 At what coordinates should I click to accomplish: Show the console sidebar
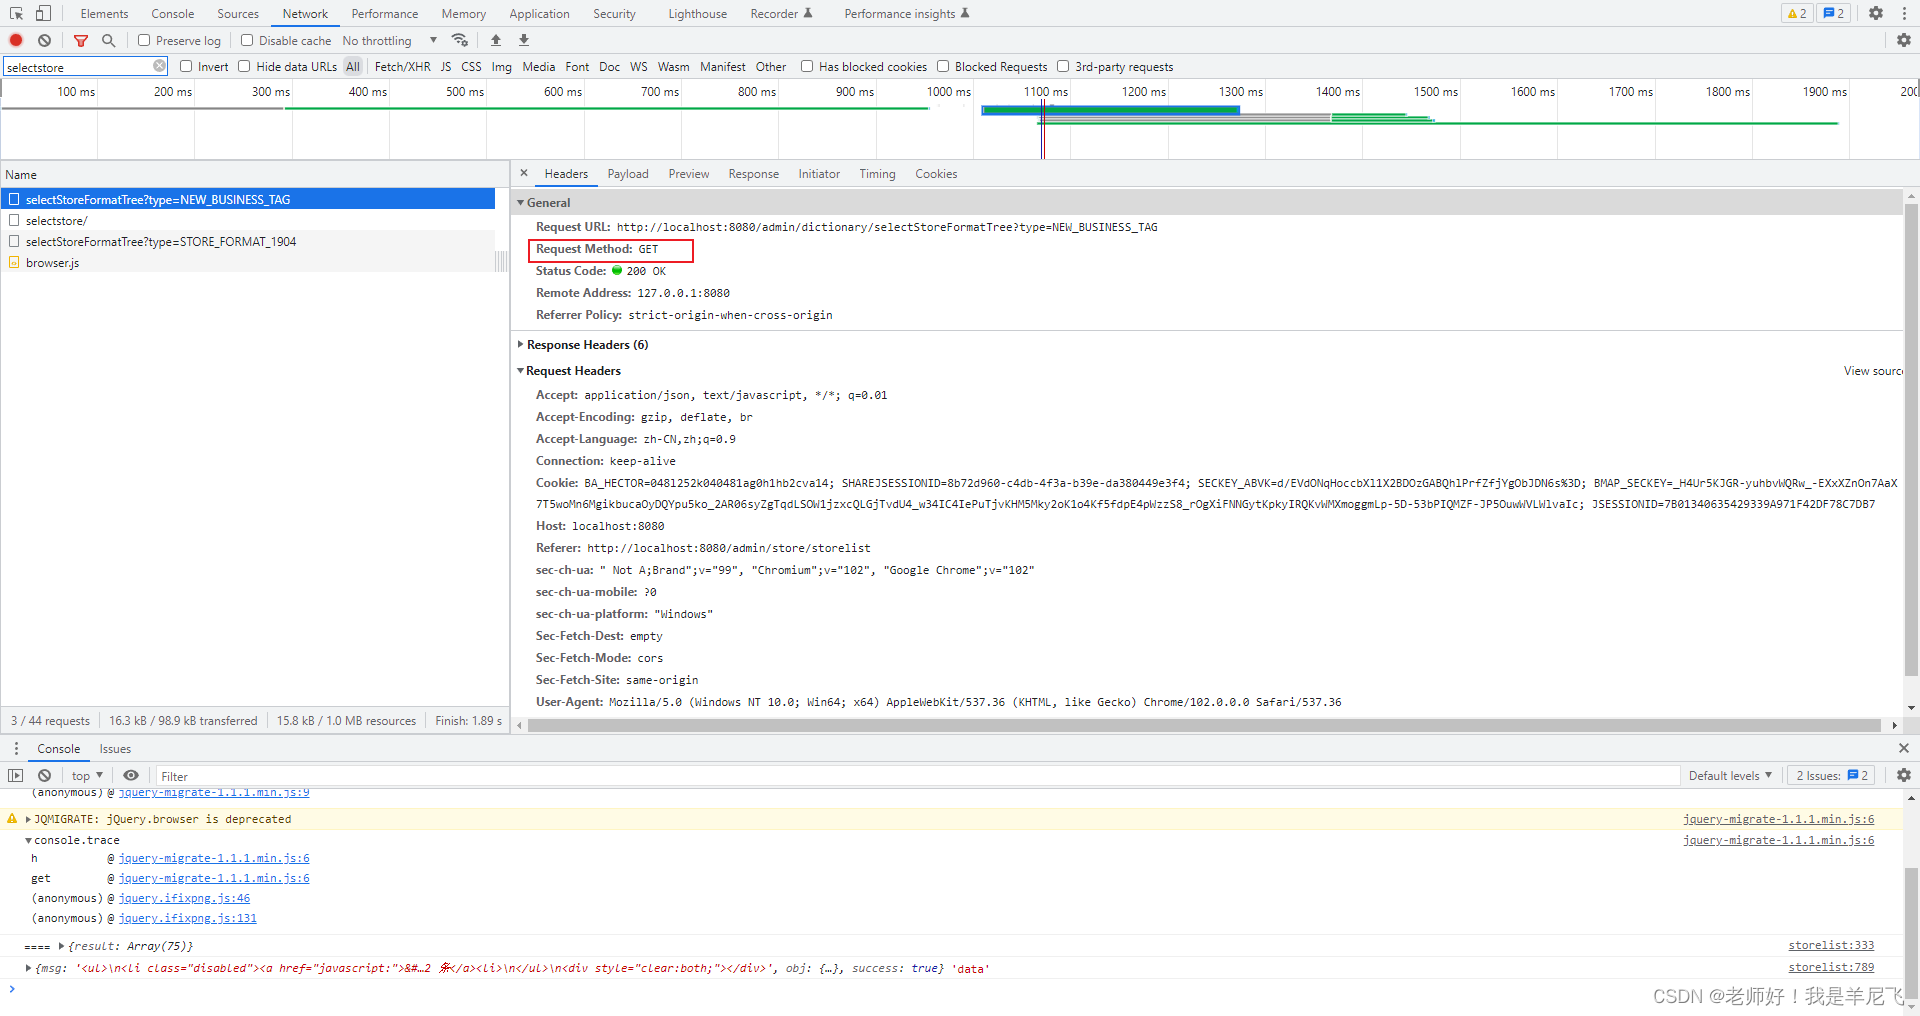click(x=16, y=775)
